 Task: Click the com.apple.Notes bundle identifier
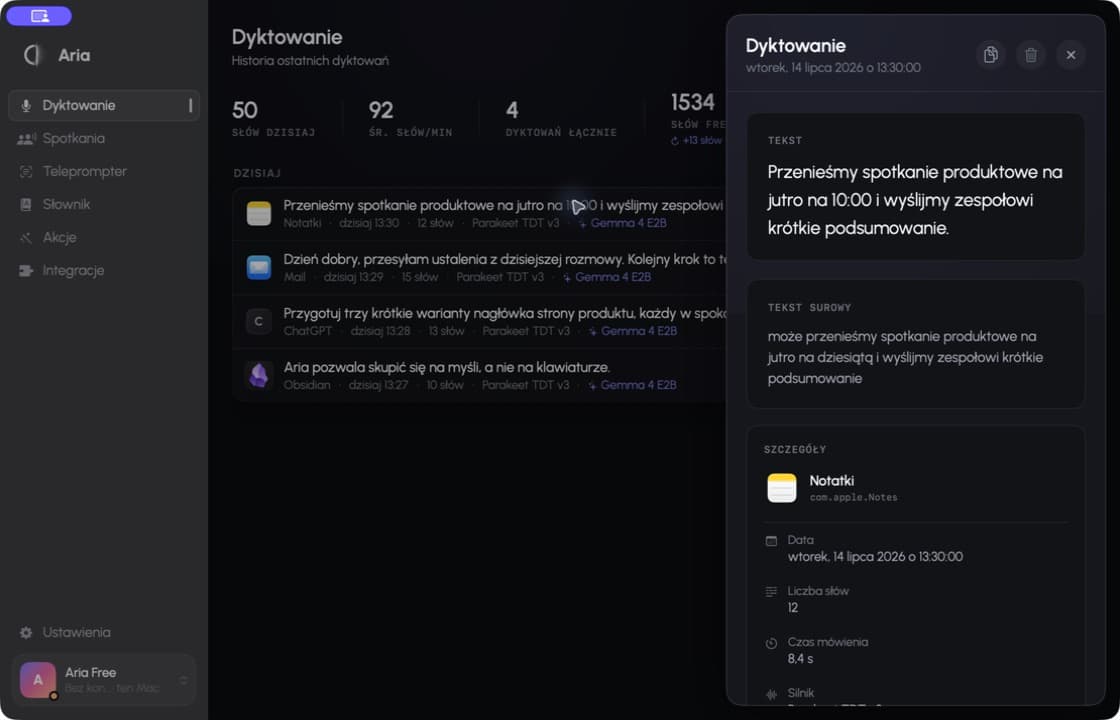tap(854, 498)
